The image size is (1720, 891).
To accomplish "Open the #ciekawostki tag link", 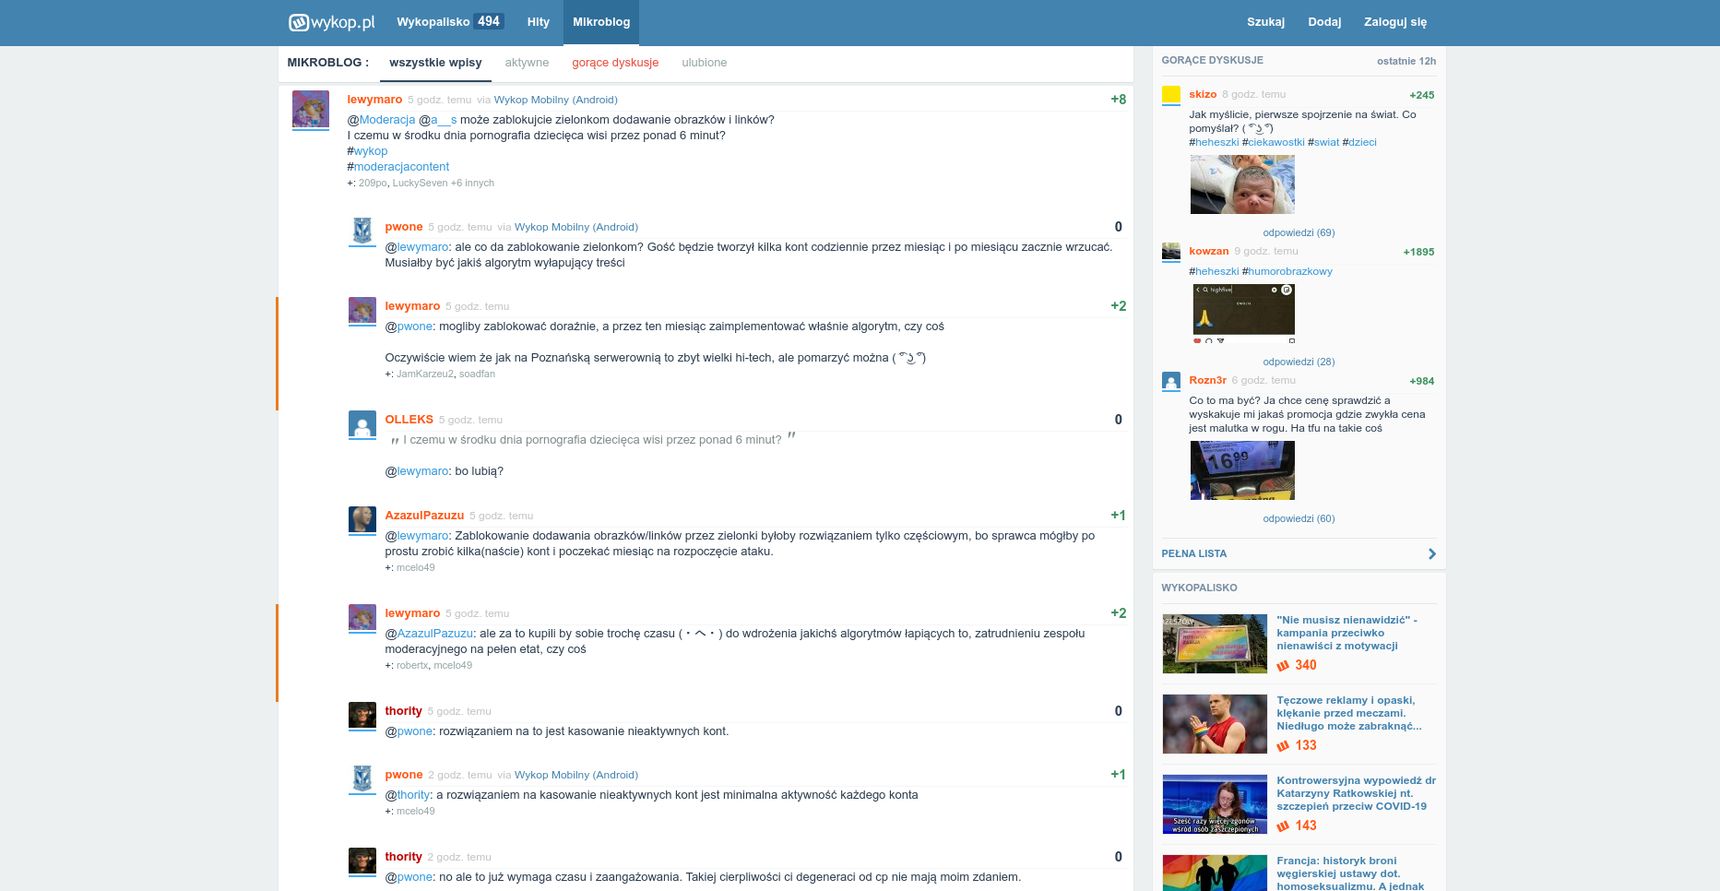I will [1276, 142].
